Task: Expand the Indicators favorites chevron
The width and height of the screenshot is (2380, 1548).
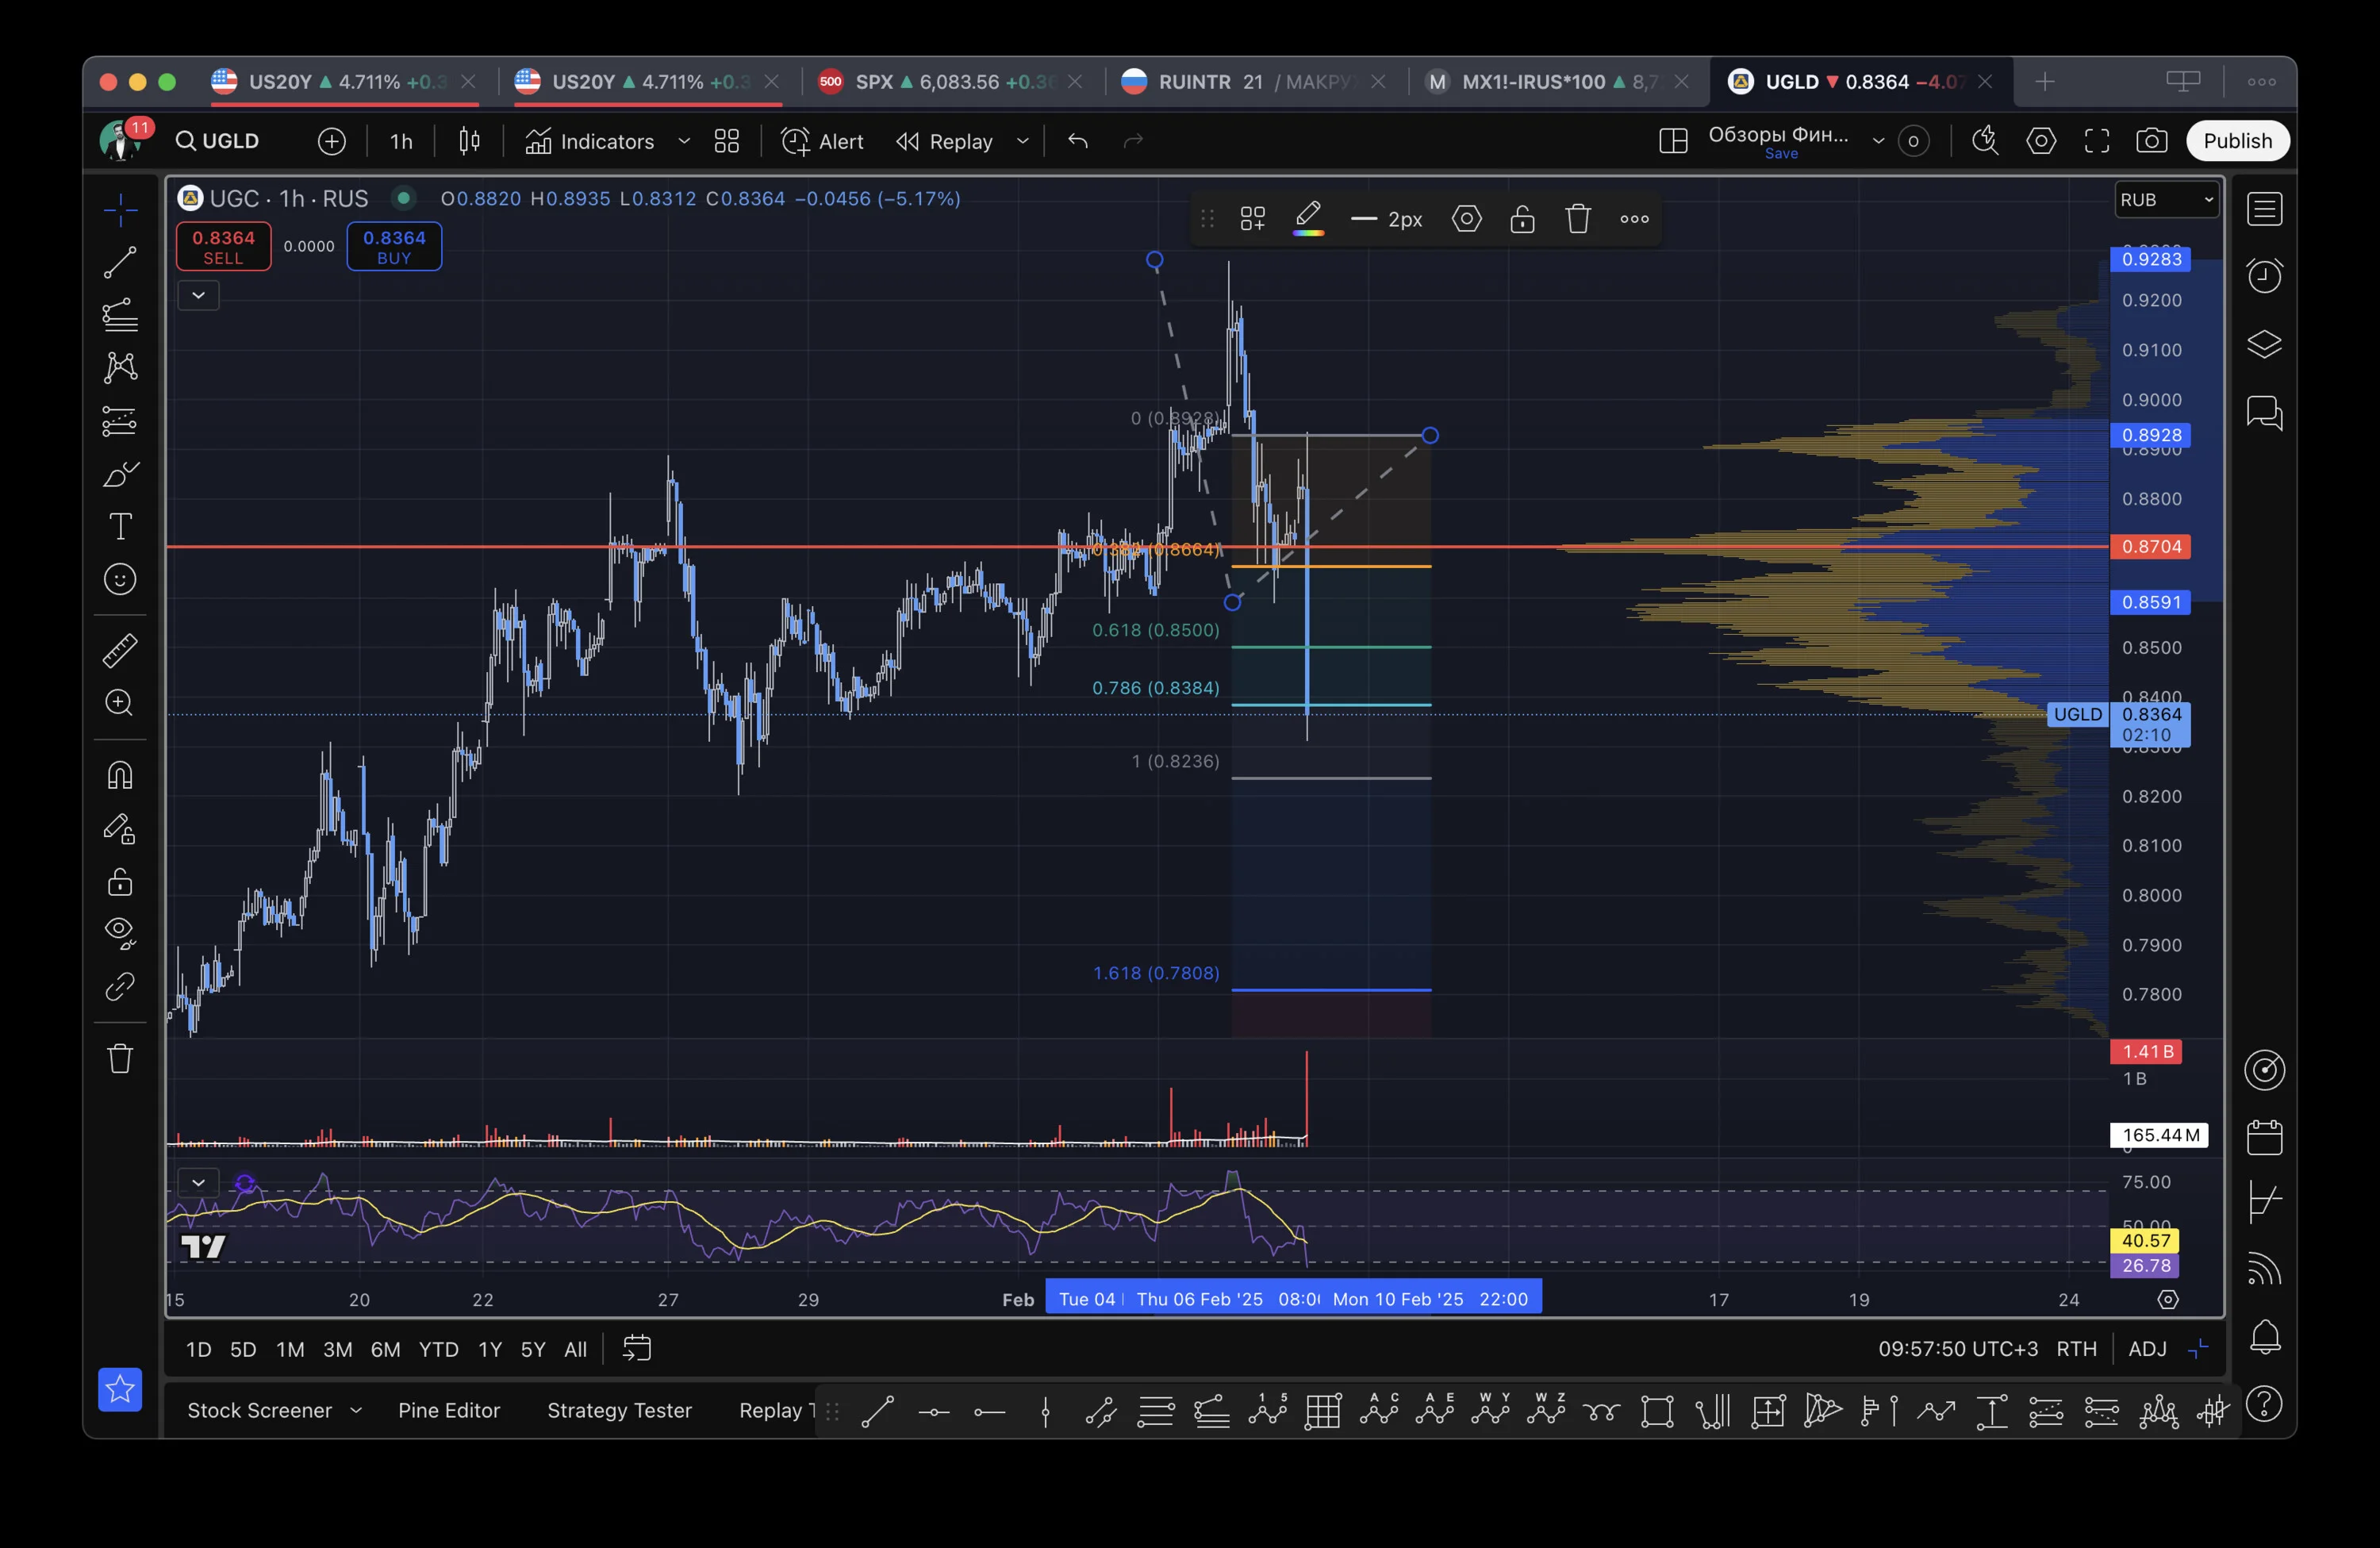Action: coord(684,141)
